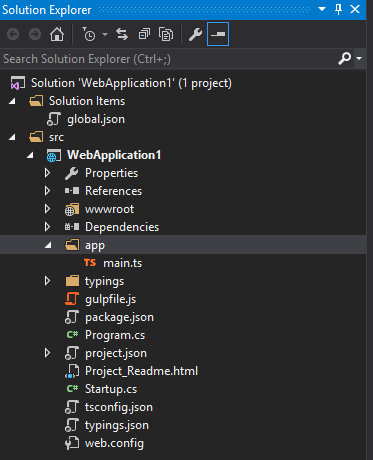Expand the Dependencies node
This screenshot has height=460, width=373.
[x=47, y=227]
